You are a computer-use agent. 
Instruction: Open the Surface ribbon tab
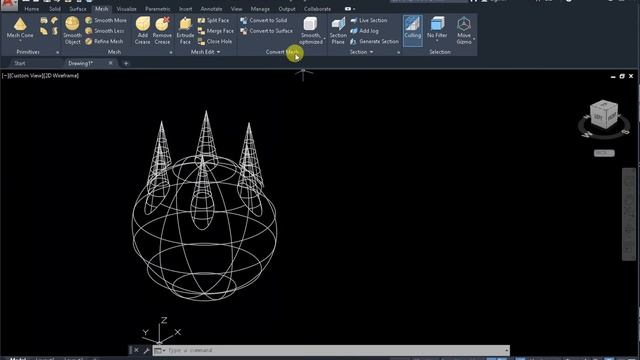[x=78, y=9]
